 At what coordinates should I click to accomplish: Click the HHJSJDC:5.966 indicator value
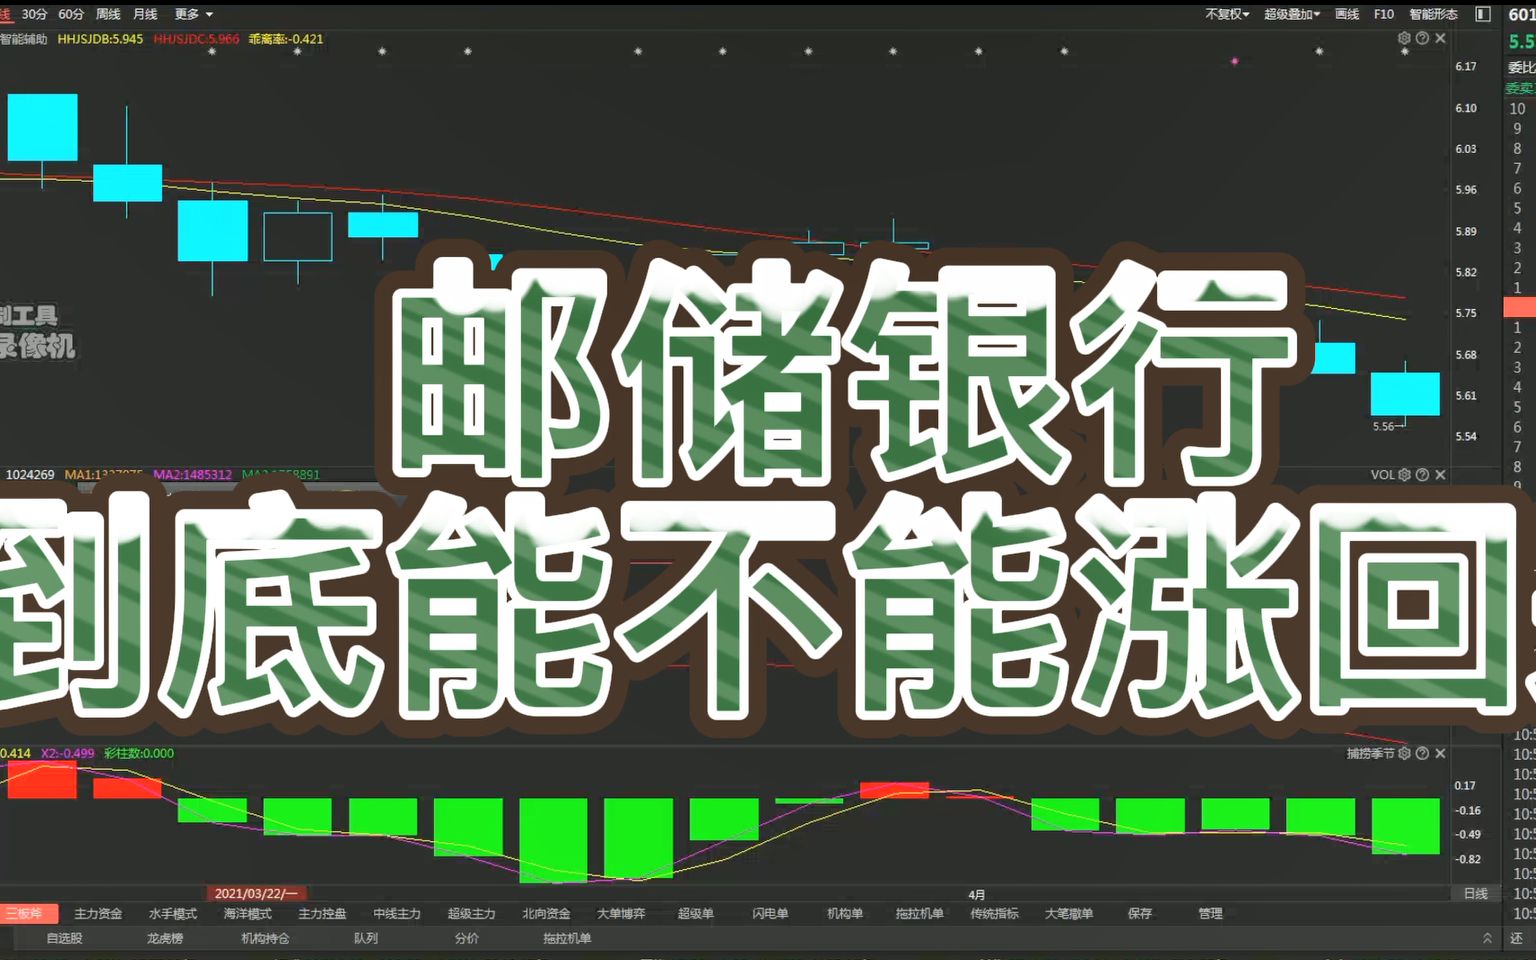196,39
